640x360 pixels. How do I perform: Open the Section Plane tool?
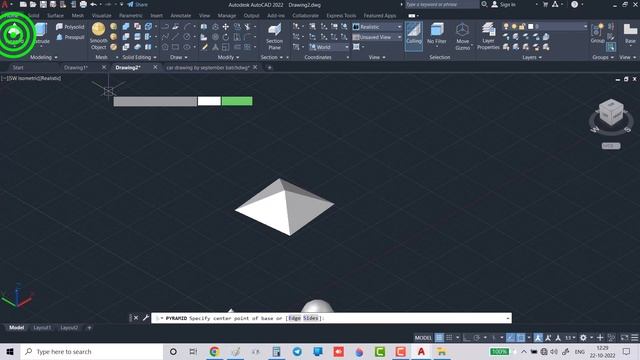coord(274,36)
